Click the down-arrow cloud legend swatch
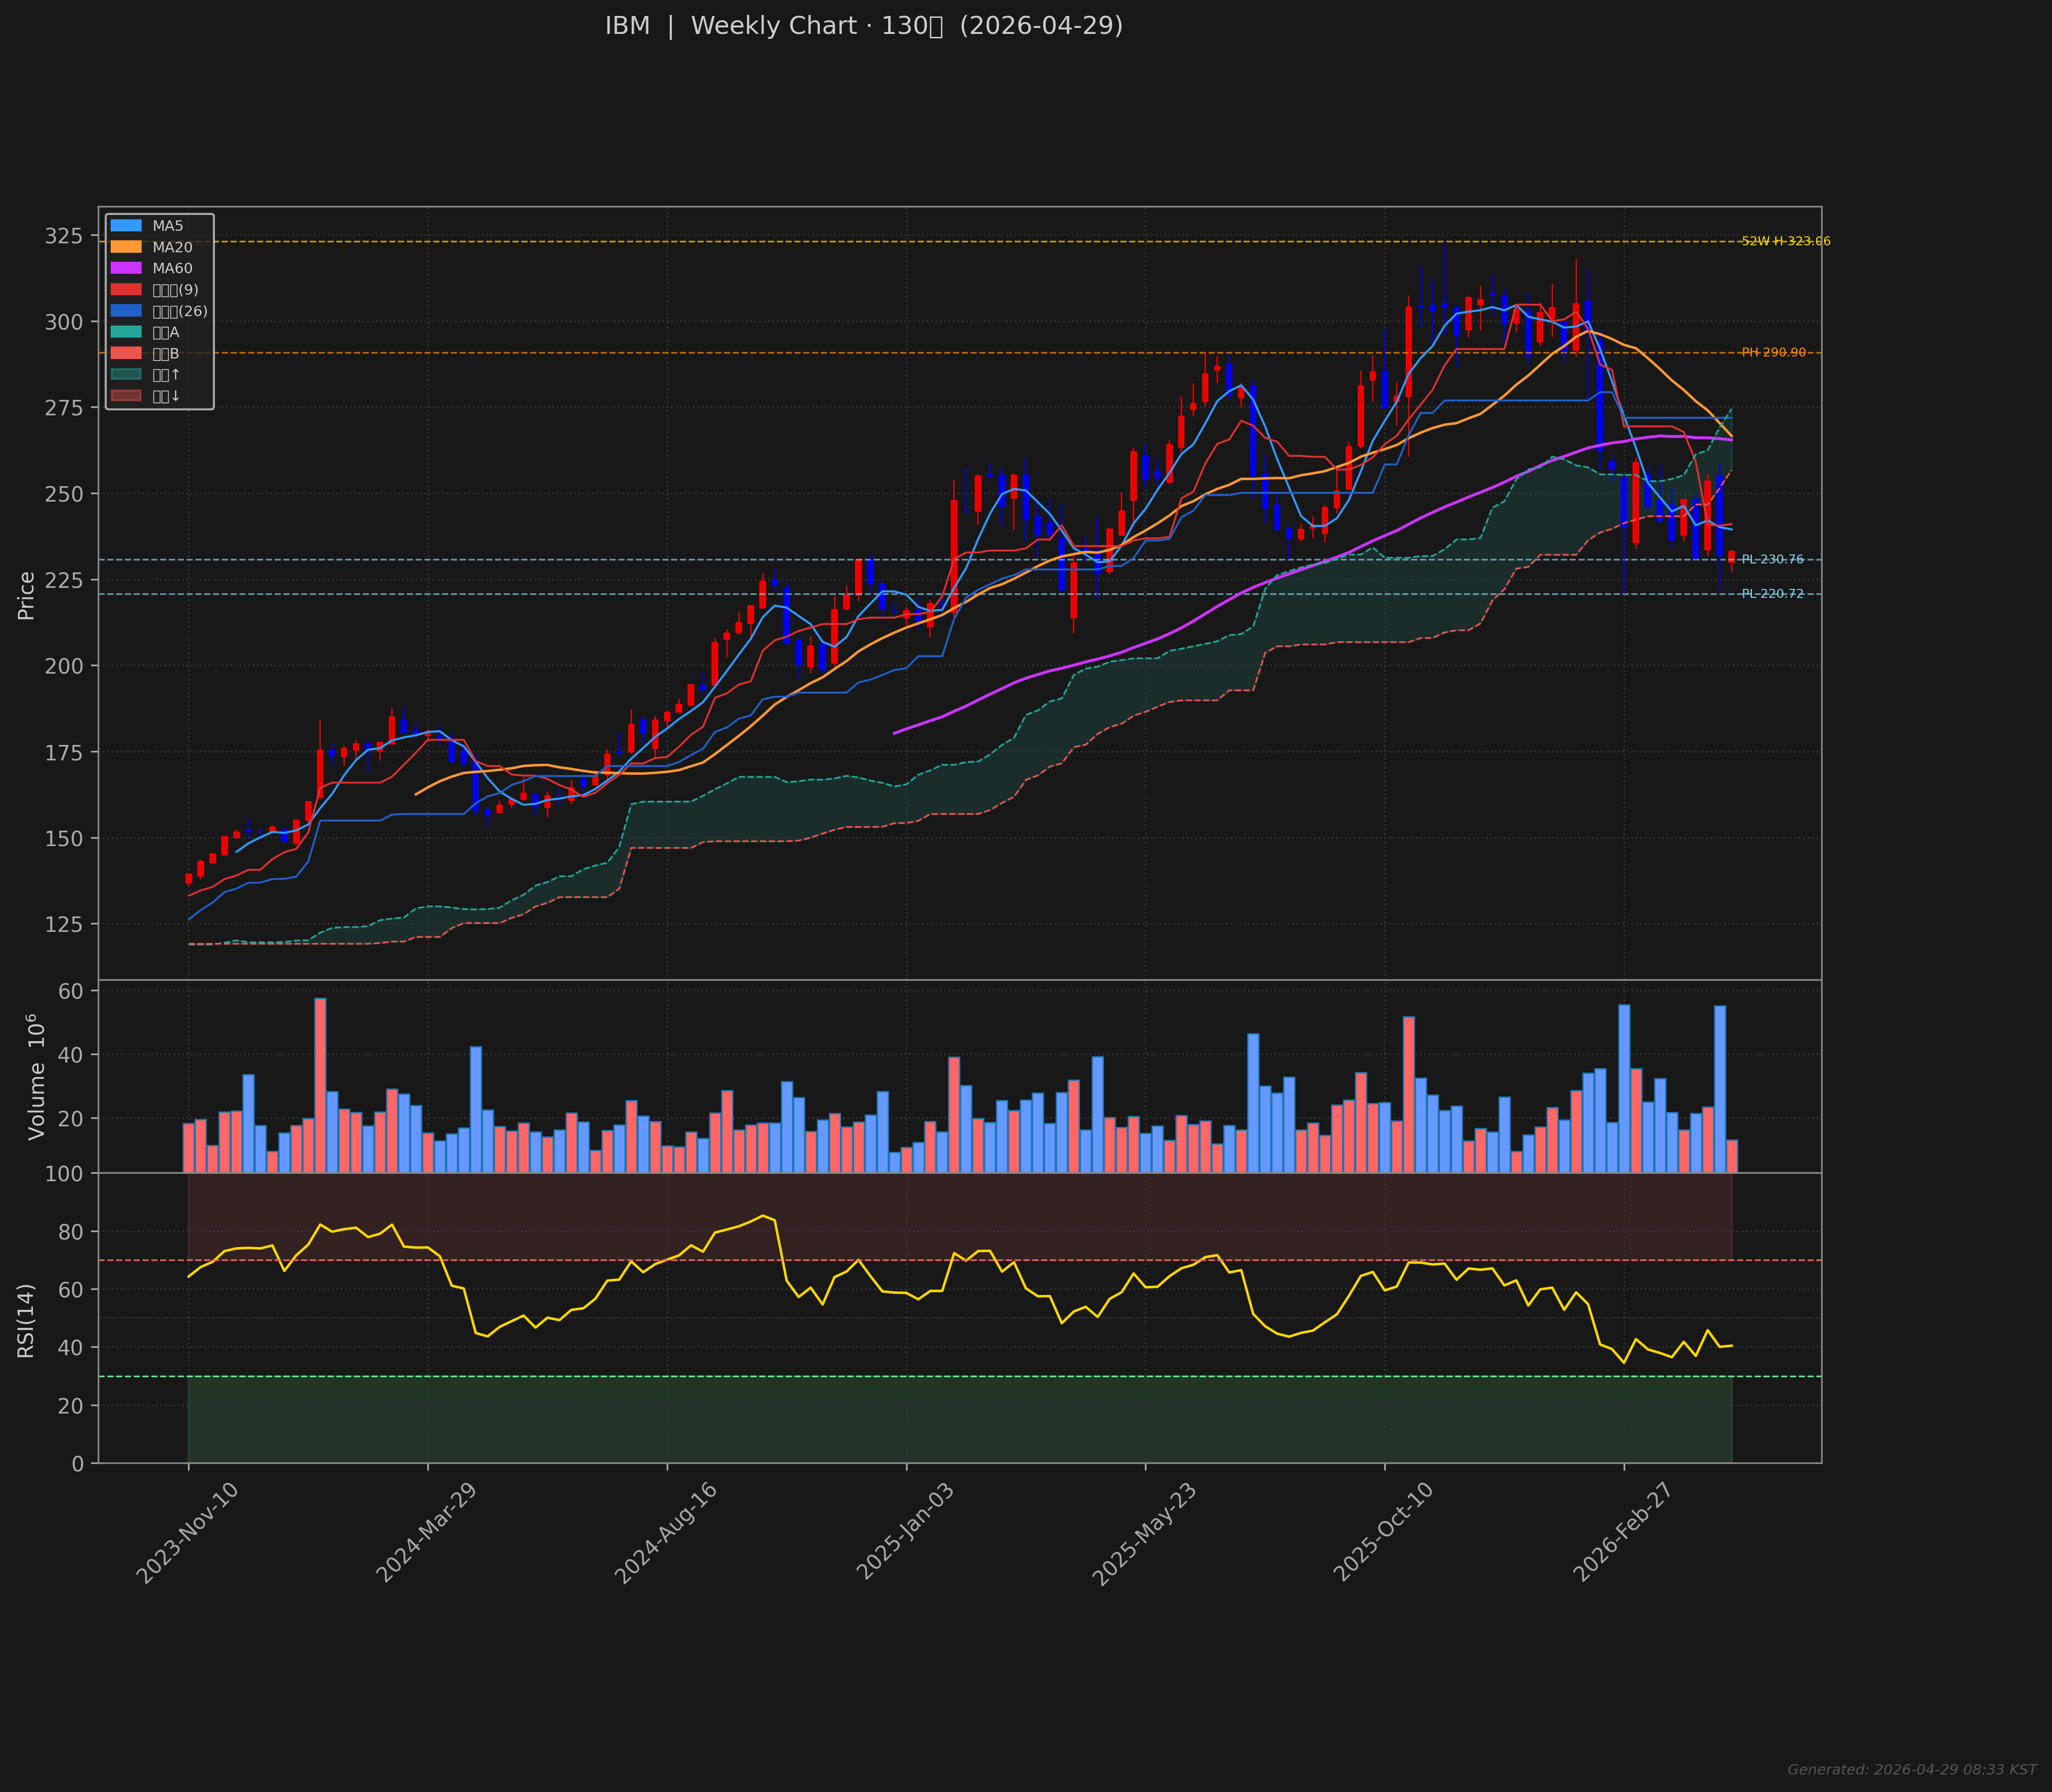This screenshot has width=2052, height=1792. pyautogui.click(x=126, y=396)
